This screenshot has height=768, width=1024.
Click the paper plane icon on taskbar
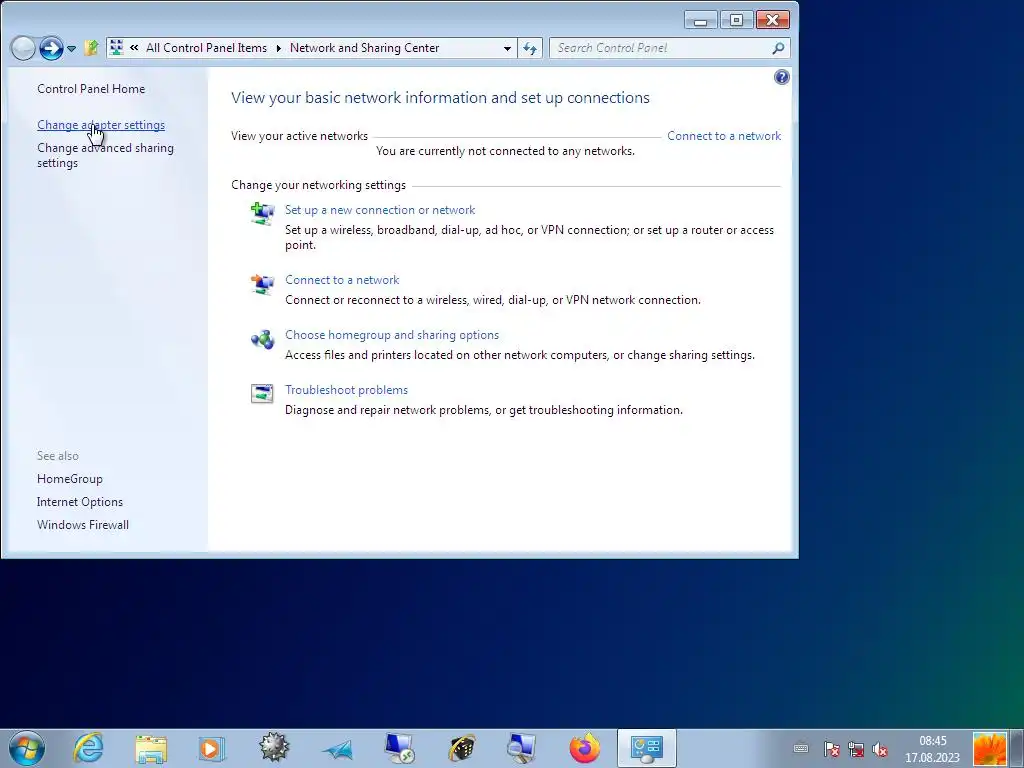[337, 750]
